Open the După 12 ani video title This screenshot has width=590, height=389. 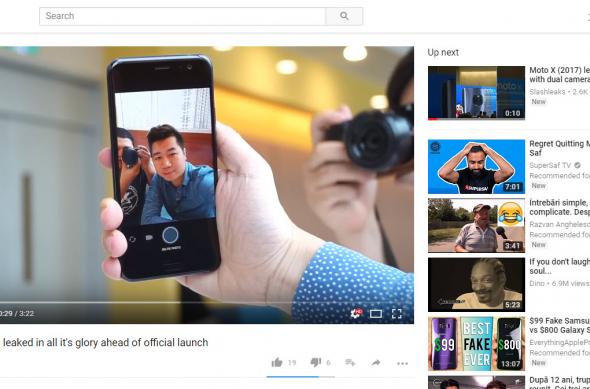(560, 382)
